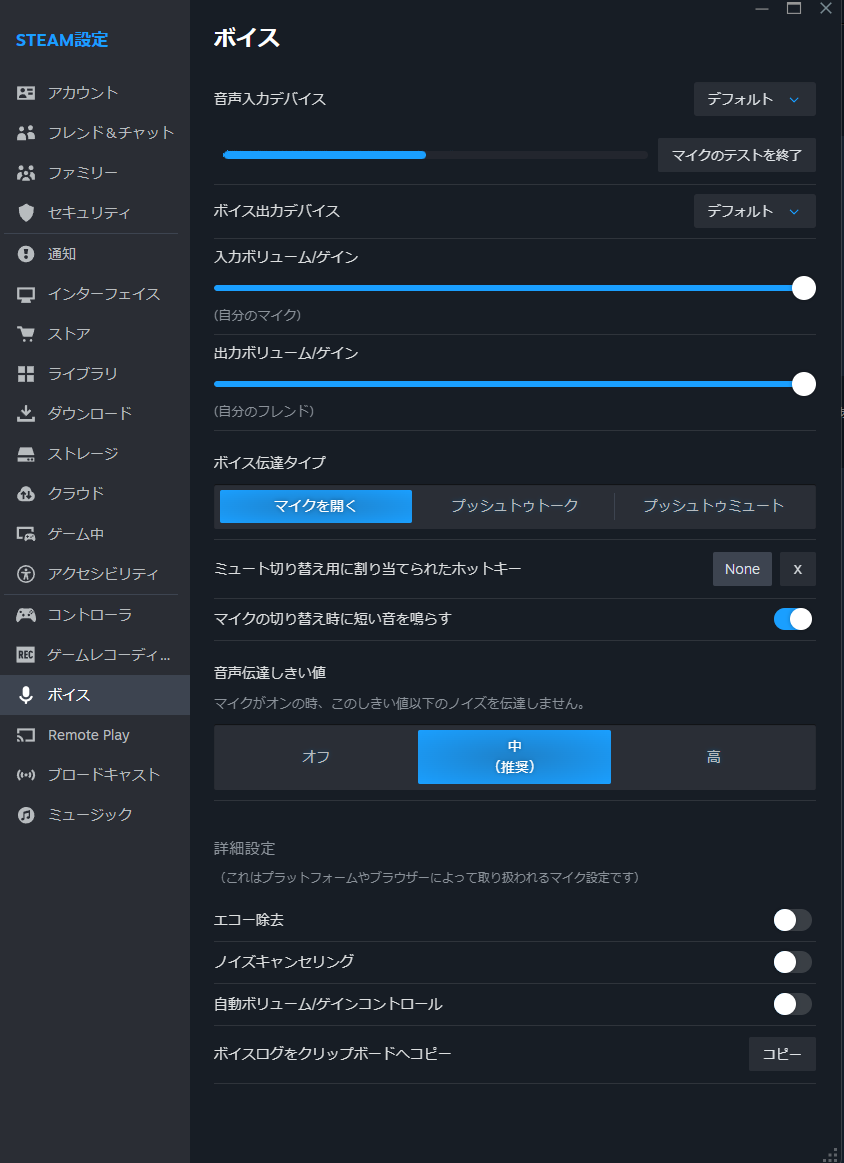Open the ボイス出力デバイス dropdown

[754, 211]
